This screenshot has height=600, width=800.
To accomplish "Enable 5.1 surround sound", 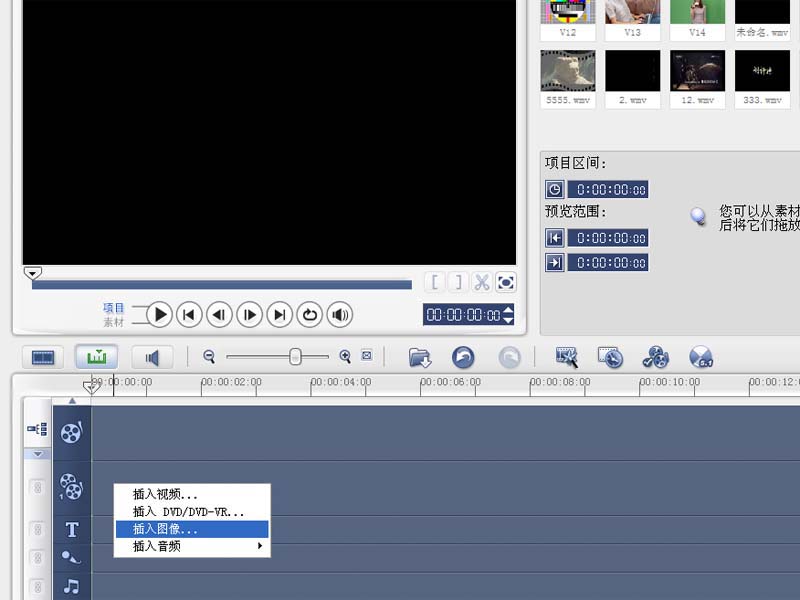I will point(701,357).
